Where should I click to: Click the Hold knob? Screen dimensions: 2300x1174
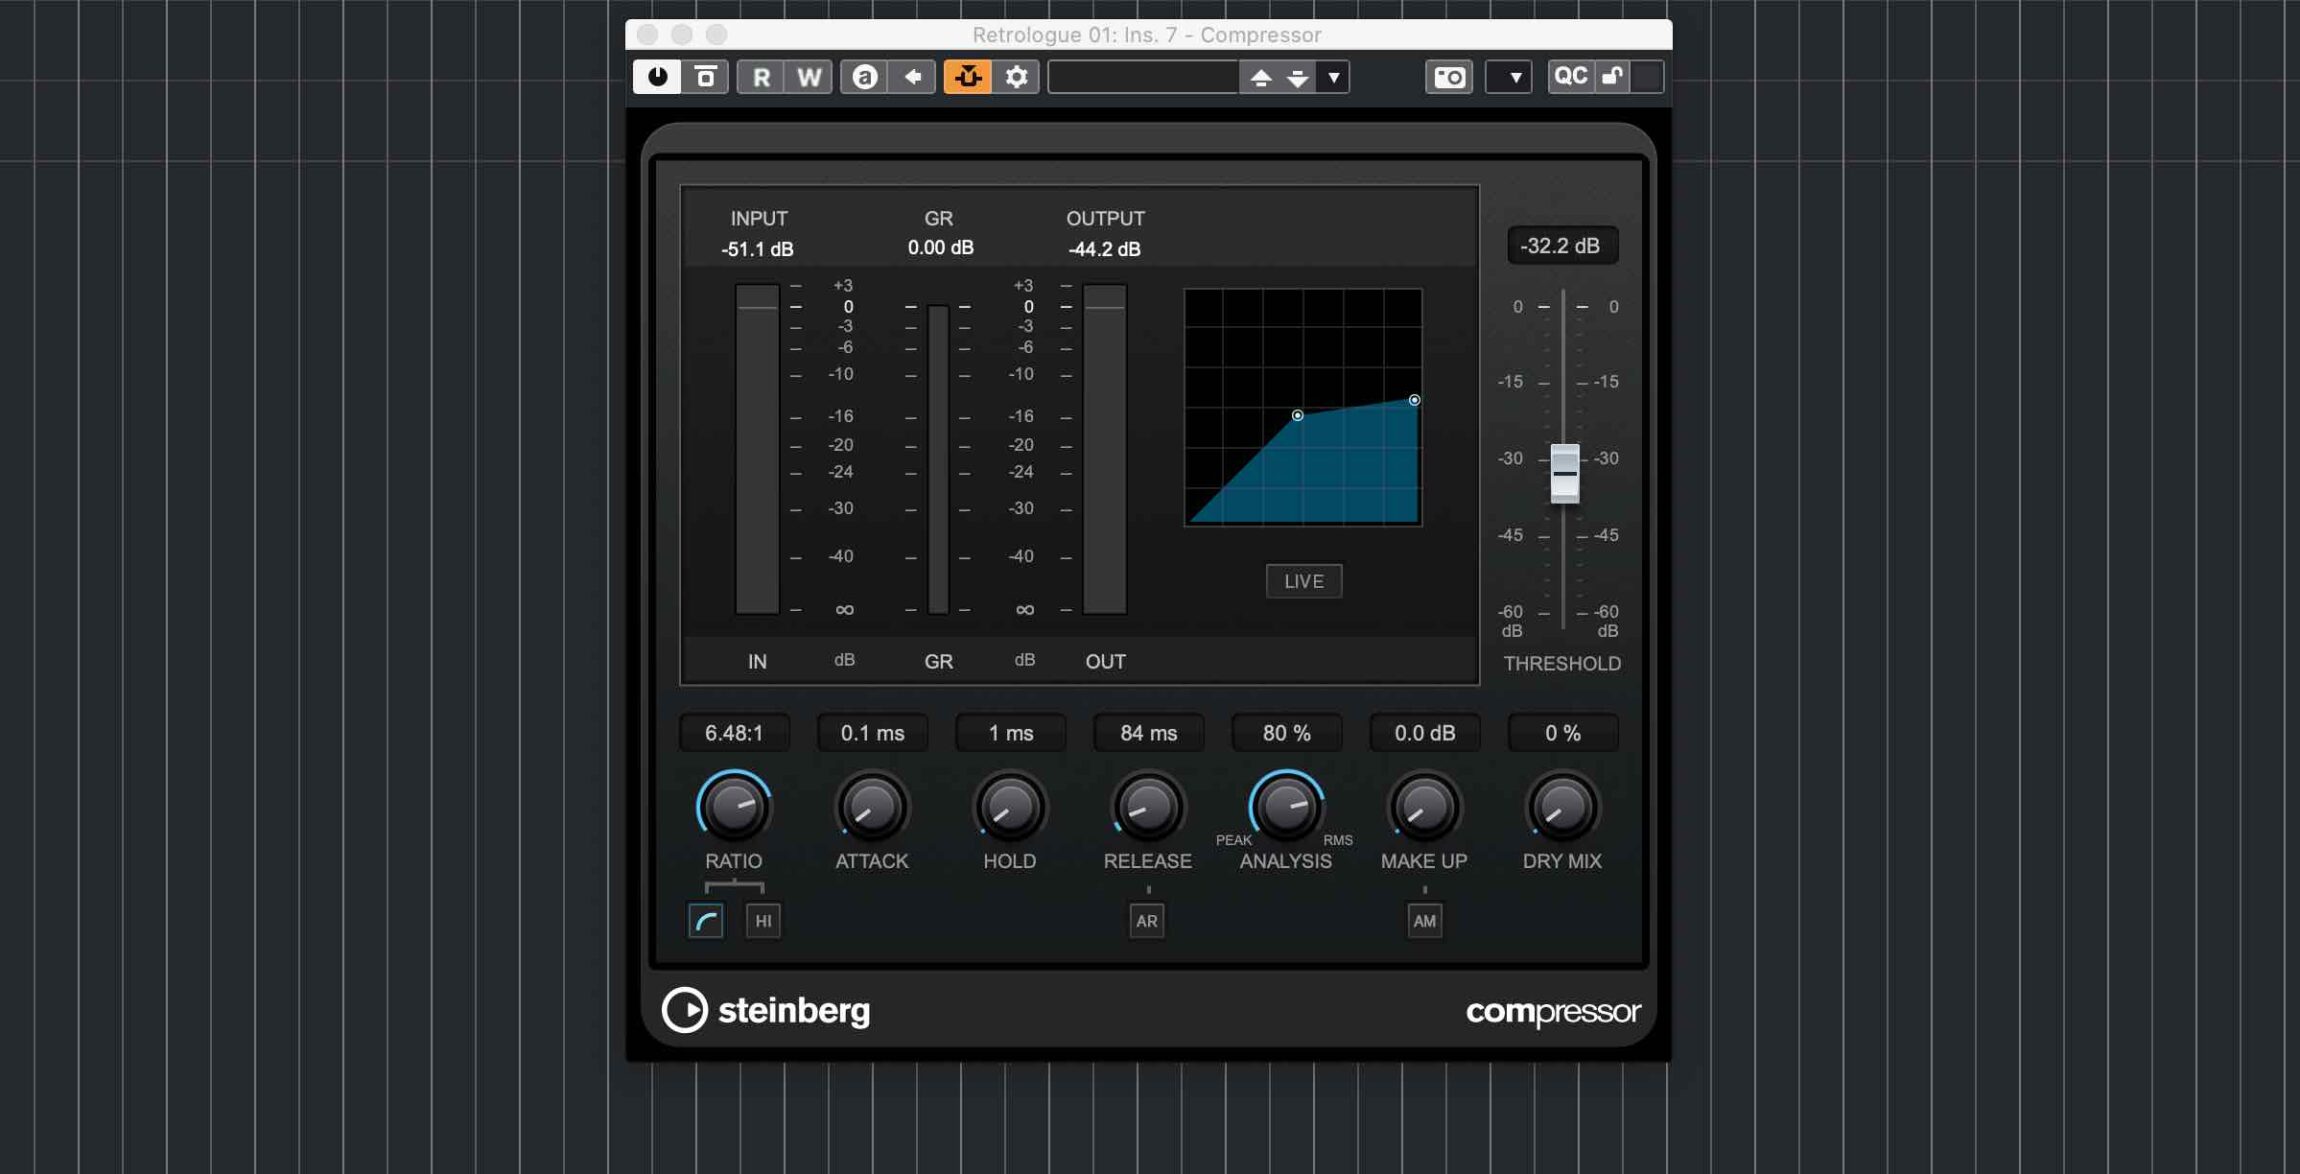[x=1010, y=806]
